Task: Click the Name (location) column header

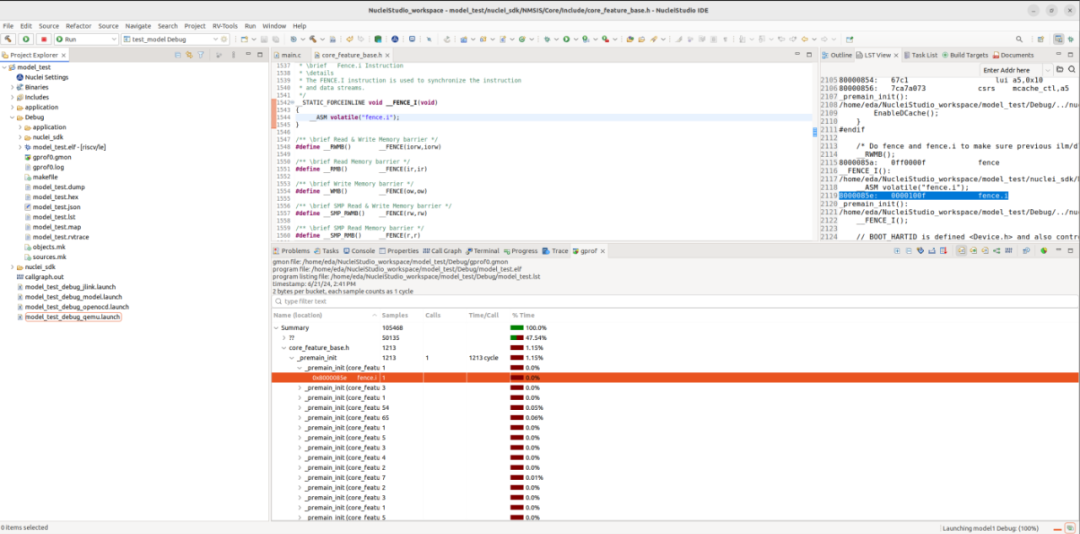Action: [x=298, y=315]
